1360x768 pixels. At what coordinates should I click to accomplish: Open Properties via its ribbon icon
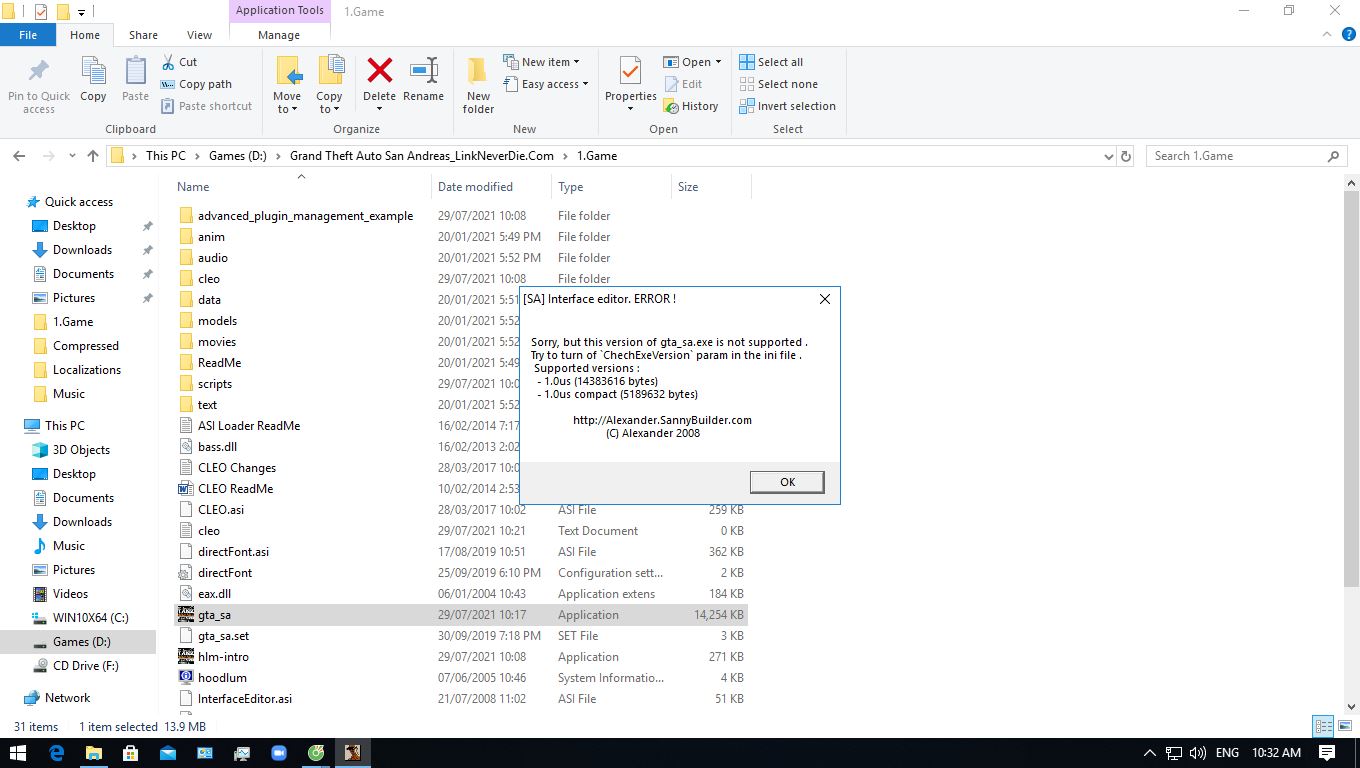click(630, 78)
